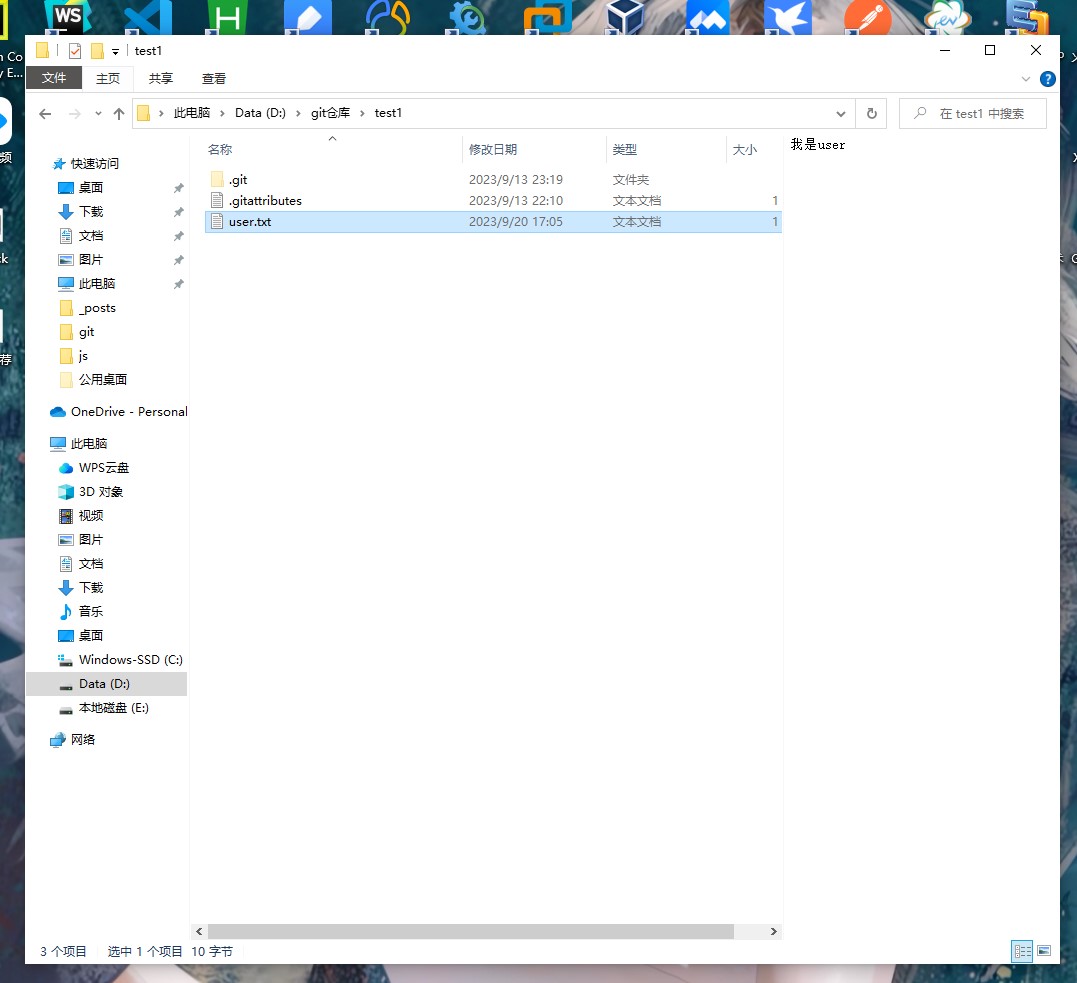The image size is (1077, 983).
Task: Unpin 桌面 using its pin icon
Action: (x=178, y=188)
